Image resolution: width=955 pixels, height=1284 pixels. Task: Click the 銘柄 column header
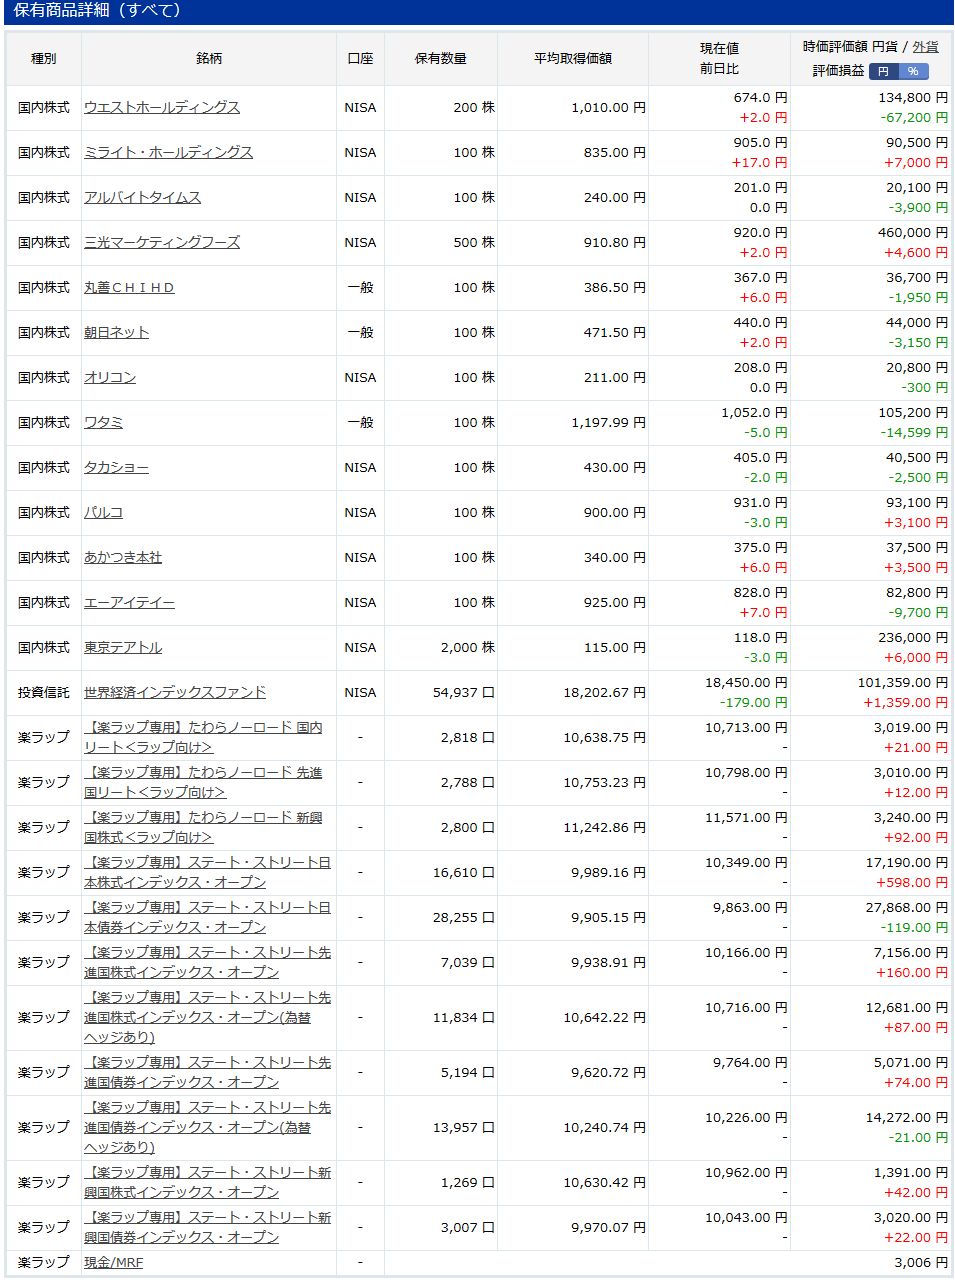tap(209, 58)
